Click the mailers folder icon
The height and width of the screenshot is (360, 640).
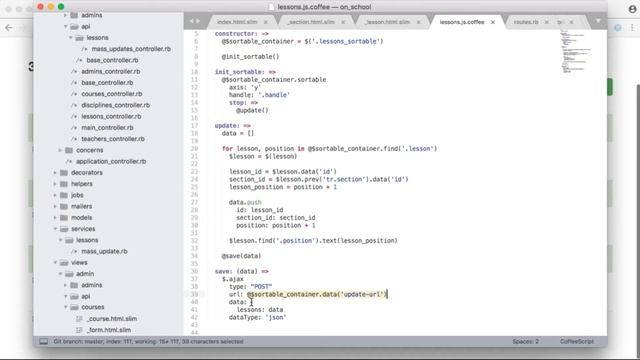click(x=64, y=207)
